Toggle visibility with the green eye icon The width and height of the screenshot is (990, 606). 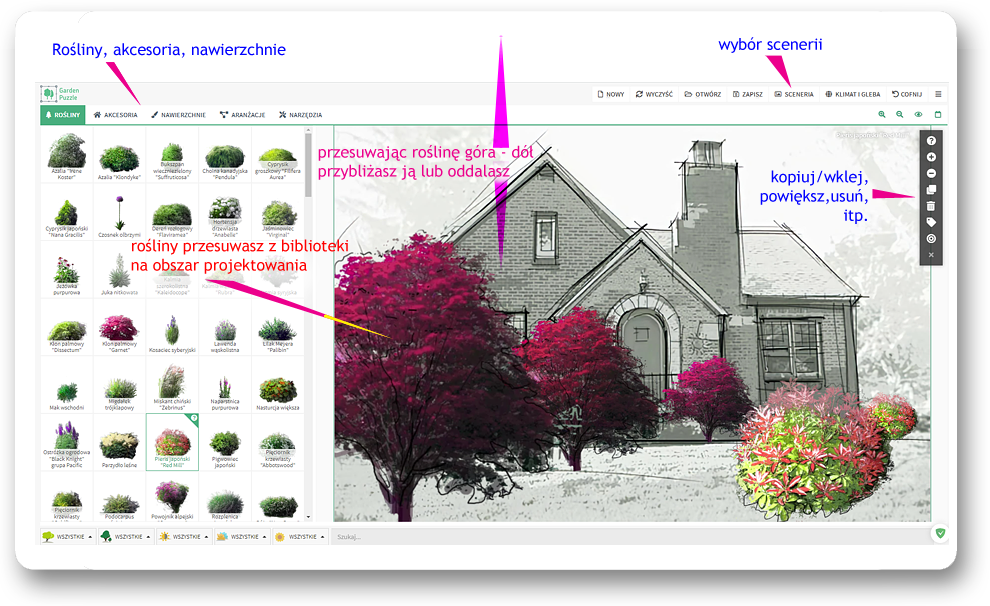(919, 115)
